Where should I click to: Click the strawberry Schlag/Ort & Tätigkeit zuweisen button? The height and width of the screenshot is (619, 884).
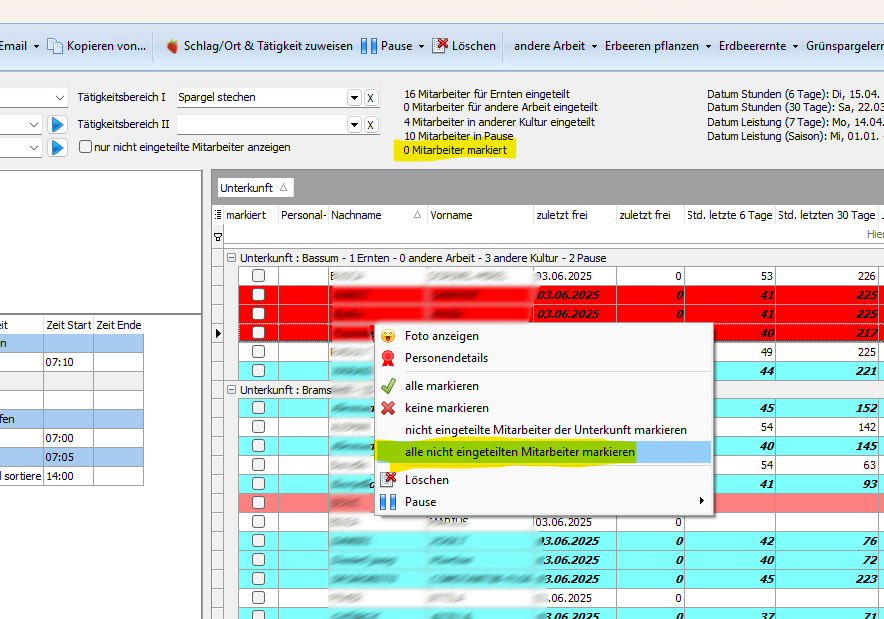click(x=259, y=46)
